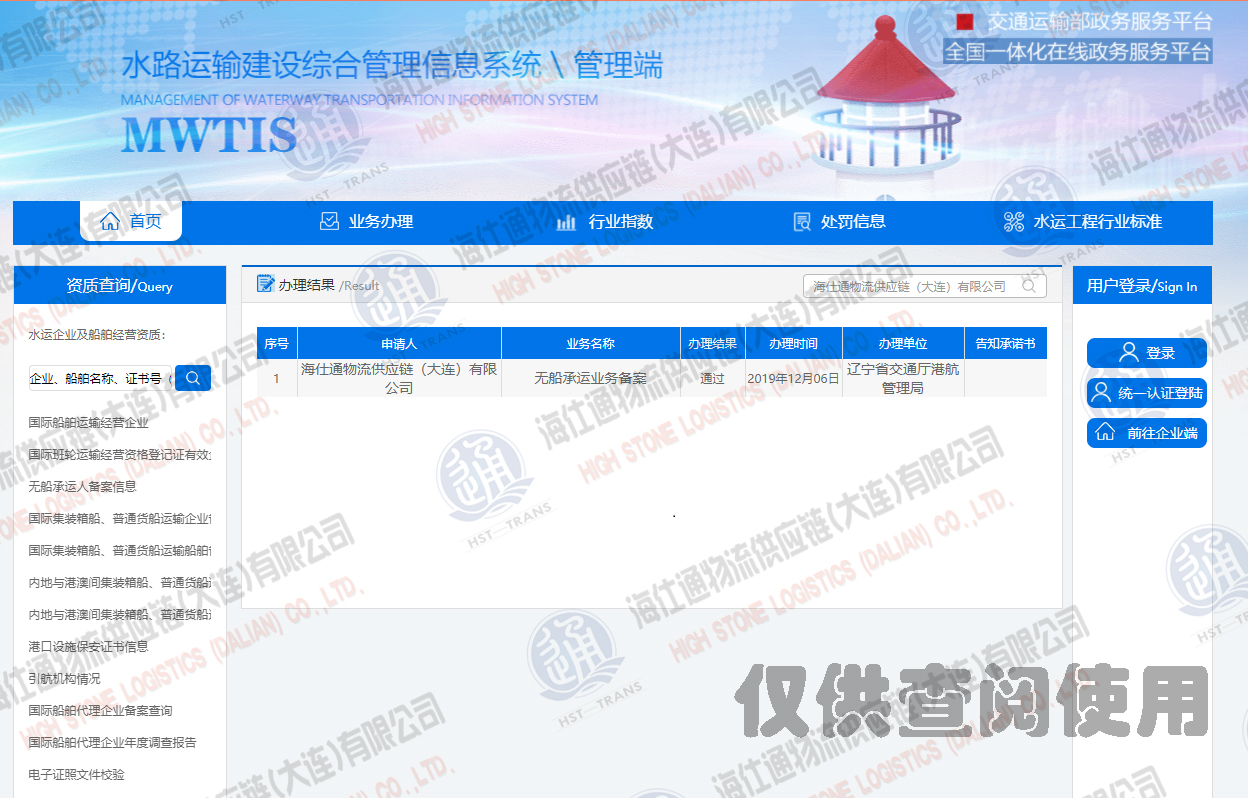Viewport: 1248px width, 798px height.
Task: Click the 办理结果 column header
Action: (x=712, y=343)
